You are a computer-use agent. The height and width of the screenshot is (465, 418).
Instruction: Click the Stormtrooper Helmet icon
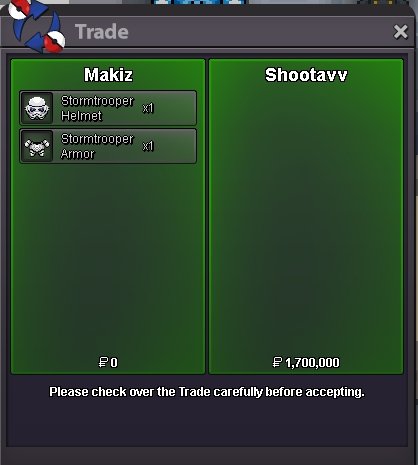point(37,108)
